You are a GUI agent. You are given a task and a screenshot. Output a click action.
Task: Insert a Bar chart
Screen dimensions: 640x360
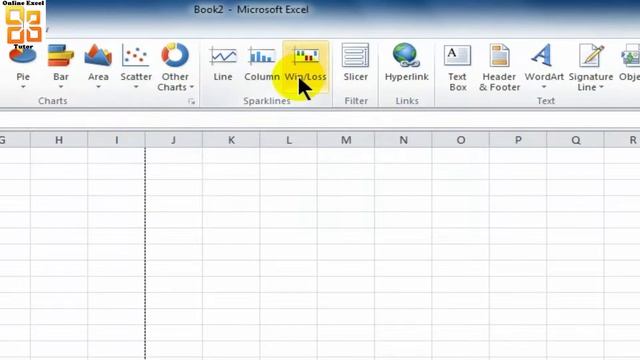tap(60, 67)
